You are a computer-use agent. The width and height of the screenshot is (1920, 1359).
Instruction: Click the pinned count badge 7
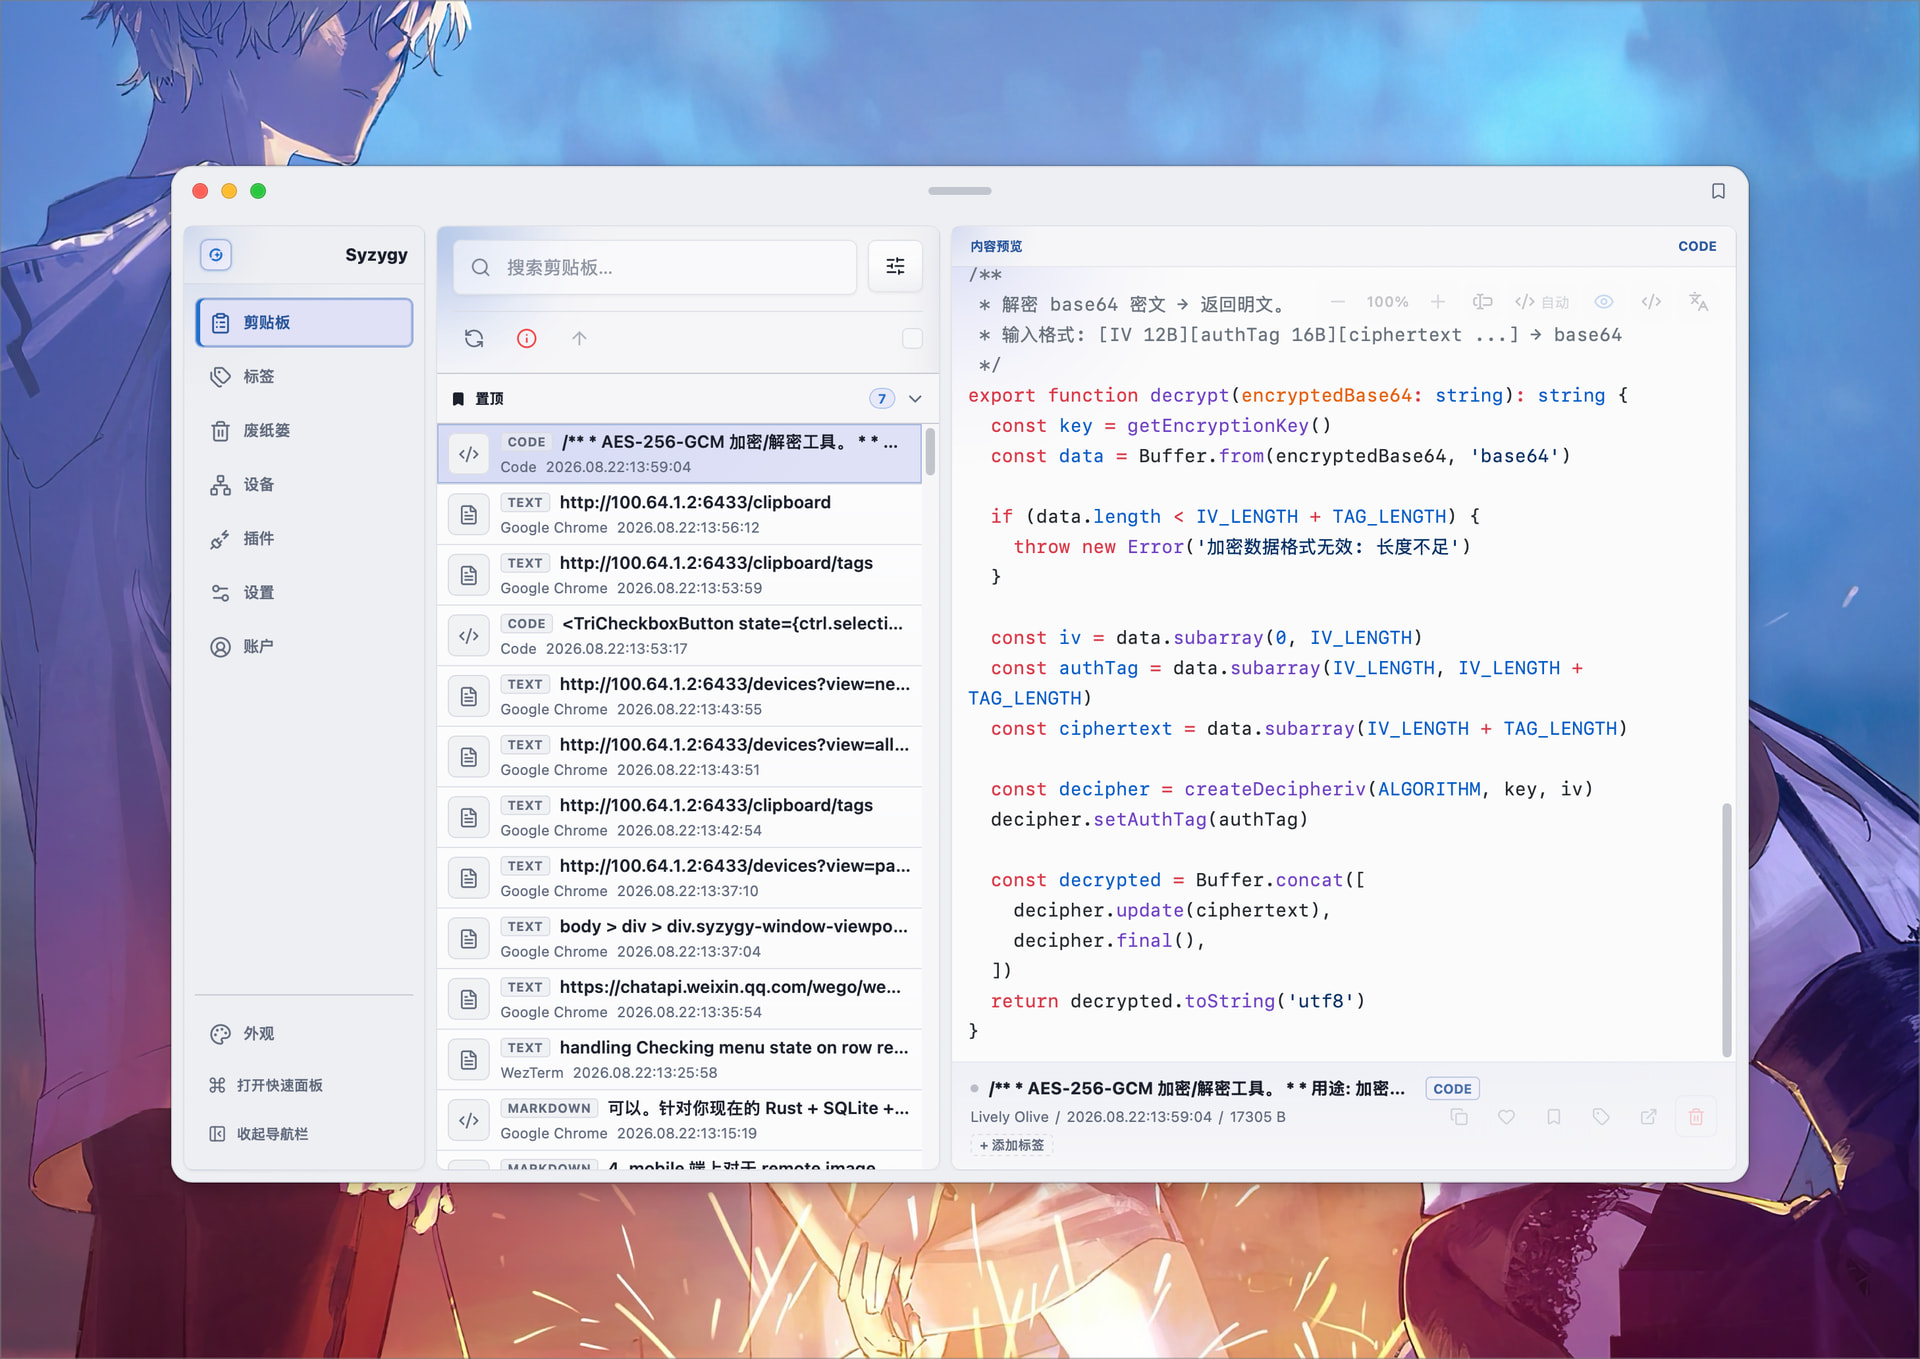coord(881,398)
